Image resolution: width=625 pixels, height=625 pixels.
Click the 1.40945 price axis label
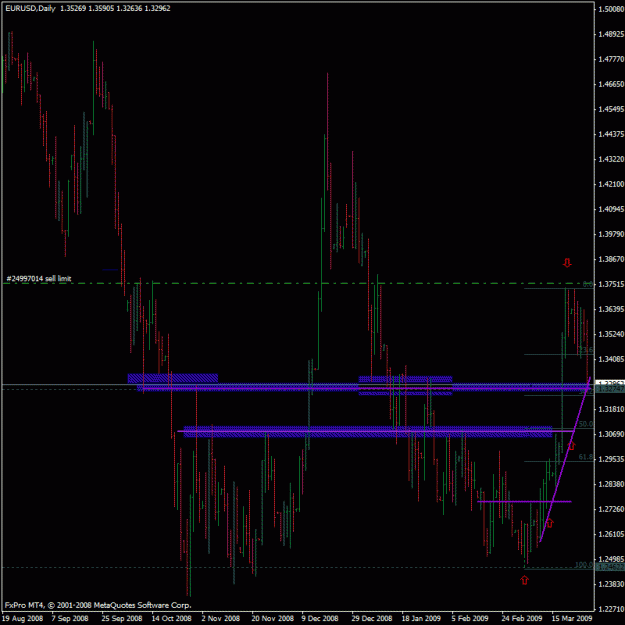[611, 209]
